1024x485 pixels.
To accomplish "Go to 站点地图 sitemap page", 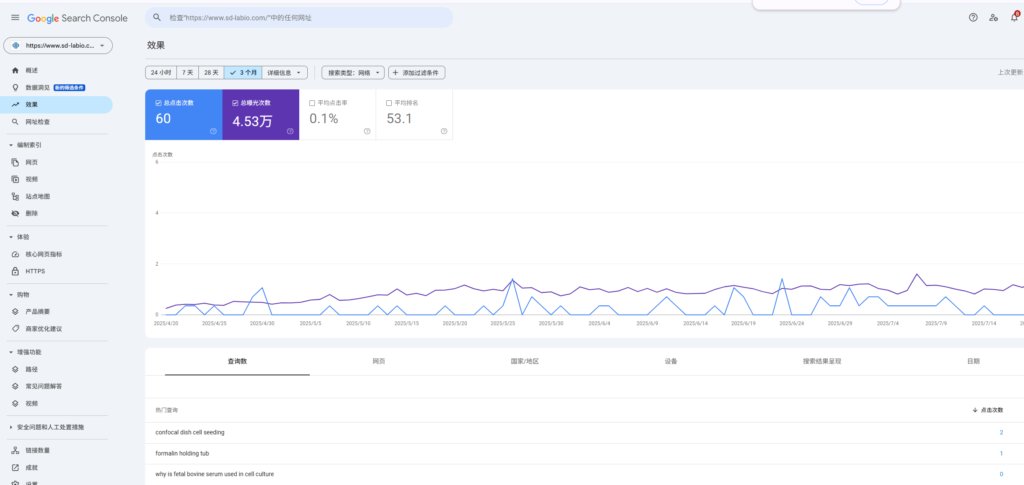I will click(38, 196).
